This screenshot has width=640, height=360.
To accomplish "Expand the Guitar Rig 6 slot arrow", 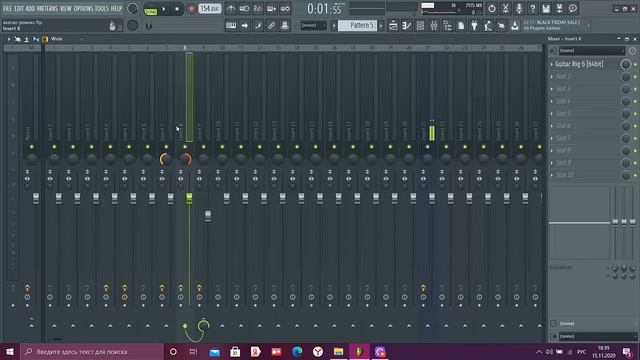I will coord(552,64).
